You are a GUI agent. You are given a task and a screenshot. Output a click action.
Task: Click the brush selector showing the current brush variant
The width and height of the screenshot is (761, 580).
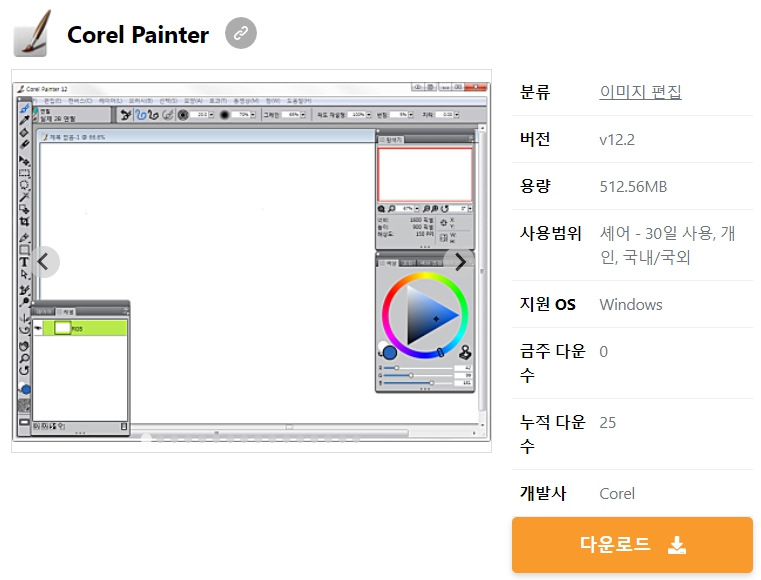pyautogui.click(x=71, y=115)
